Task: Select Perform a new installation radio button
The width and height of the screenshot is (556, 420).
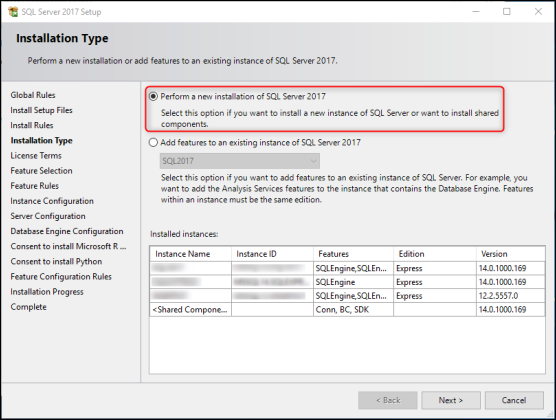Action: pyautogui.click(x=153, y=96)
